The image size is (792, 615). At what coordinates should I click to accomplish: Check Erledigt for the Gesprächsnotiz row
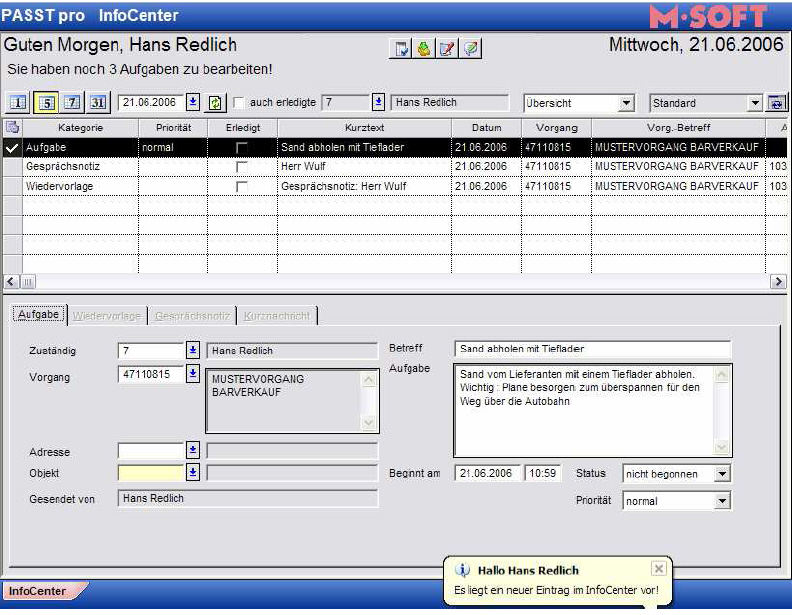[242, 167]
